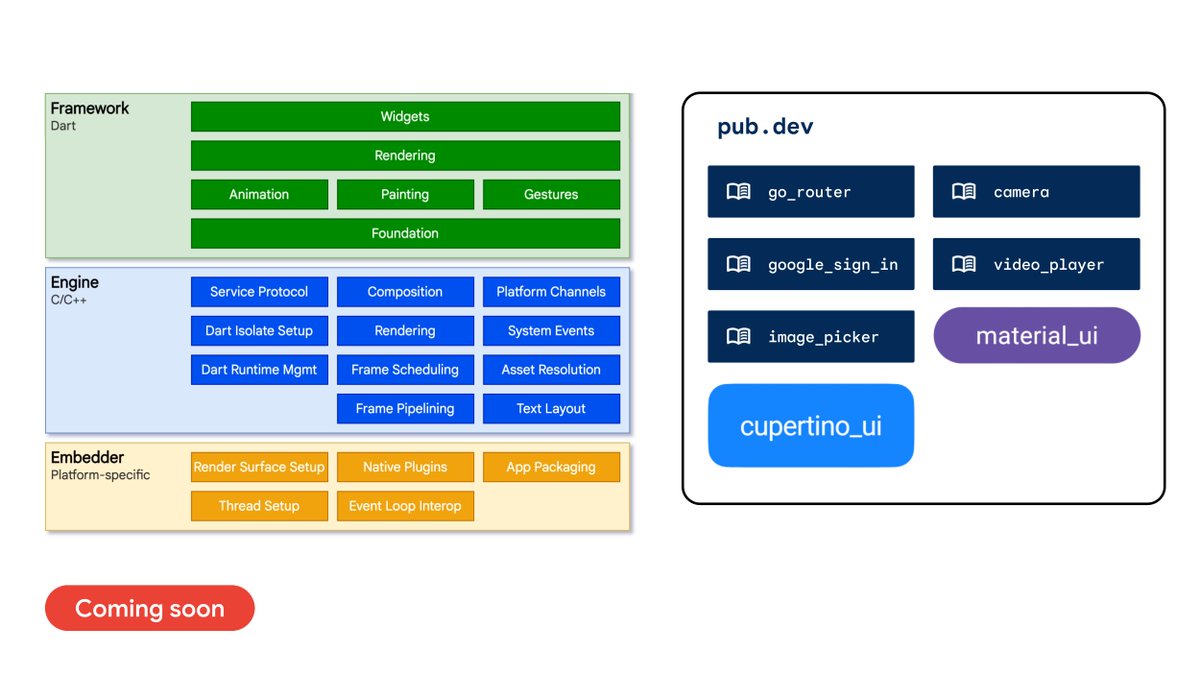Image resolution: width=1200 pixels, height=675 pixels.
Task: Open the camera package label
Action: (x=1021, y=192)
